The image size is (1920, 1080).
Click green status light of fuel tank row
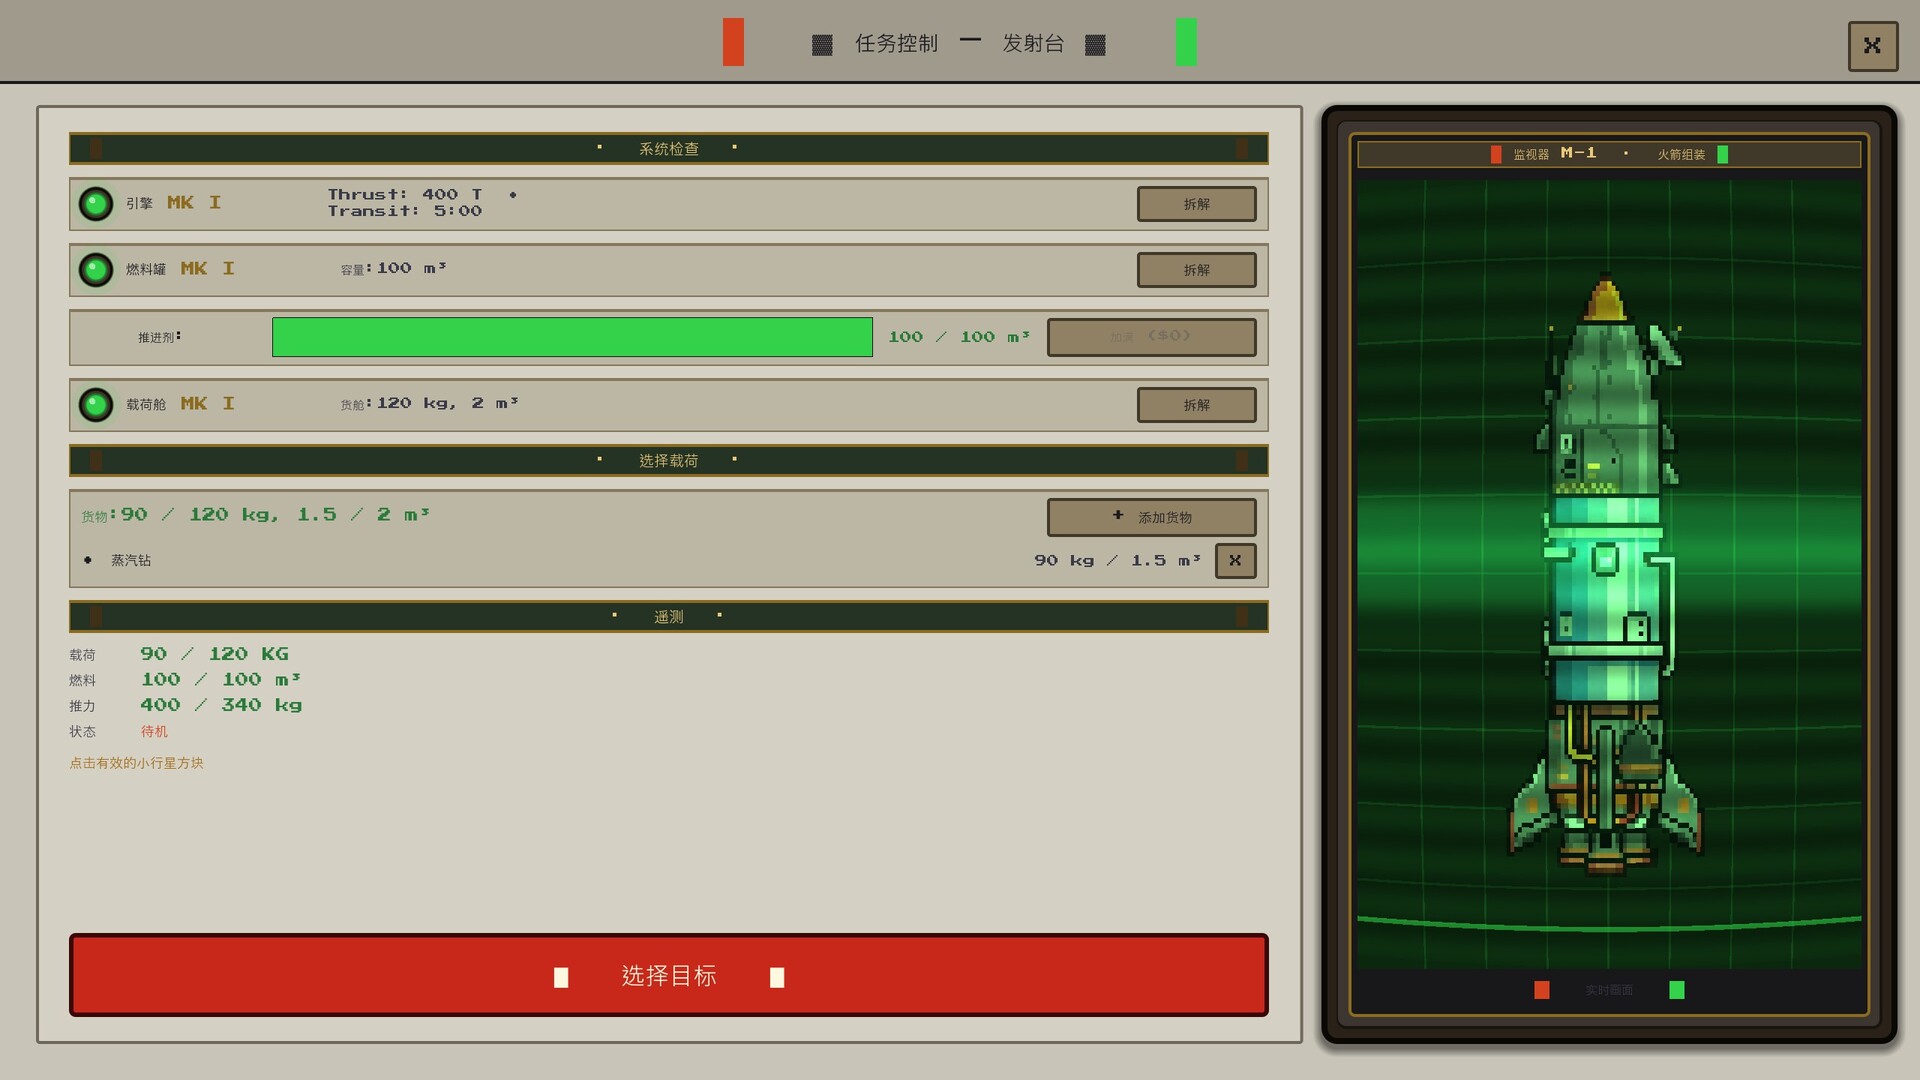(x=96, y=270)
